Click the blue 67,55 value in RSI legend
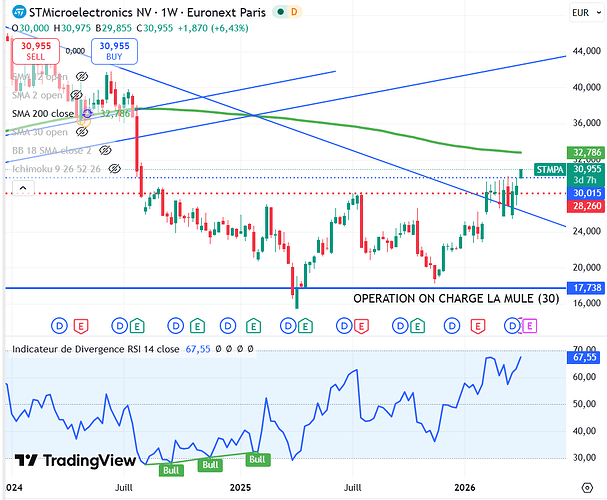 [198, 349]
